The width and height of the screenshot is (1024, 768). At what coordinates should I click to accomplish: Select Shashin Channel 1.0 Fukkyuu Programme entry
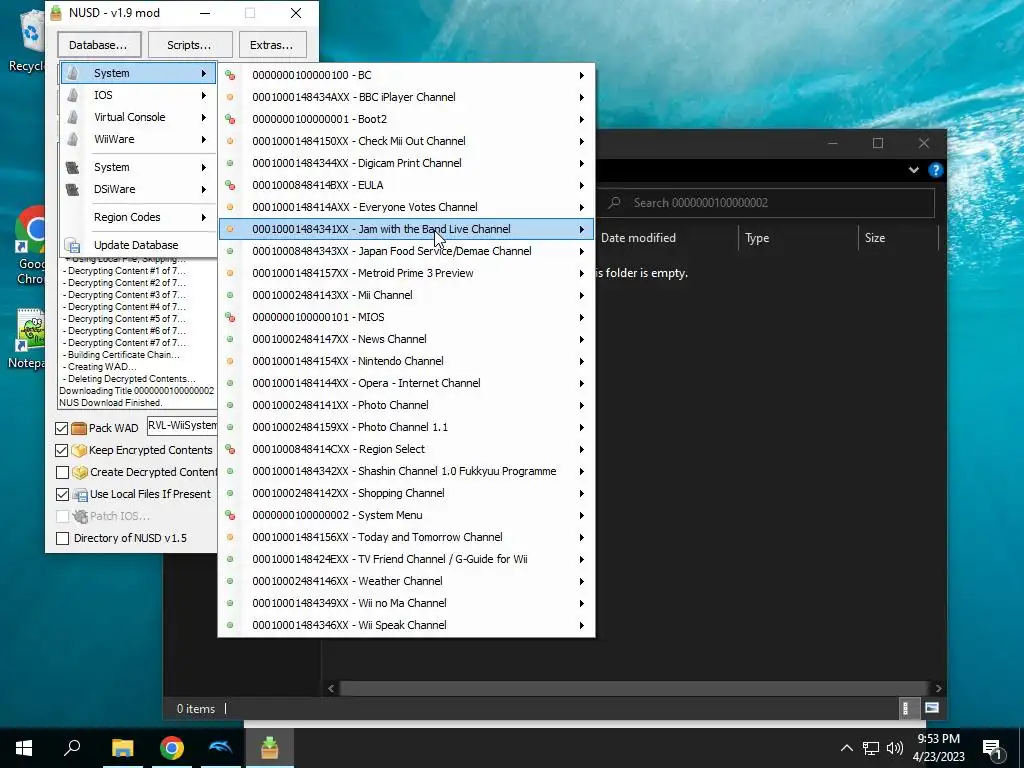[406, 471]
